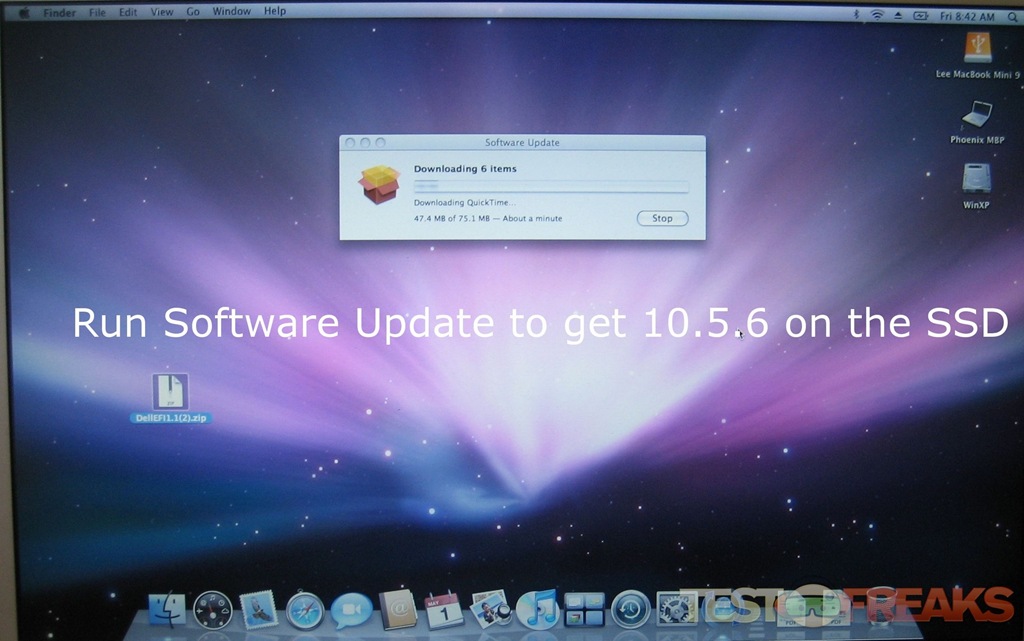Open System Preferences from the Dock
This screenshot has height=641, width=1024.
tap(676, 608)
